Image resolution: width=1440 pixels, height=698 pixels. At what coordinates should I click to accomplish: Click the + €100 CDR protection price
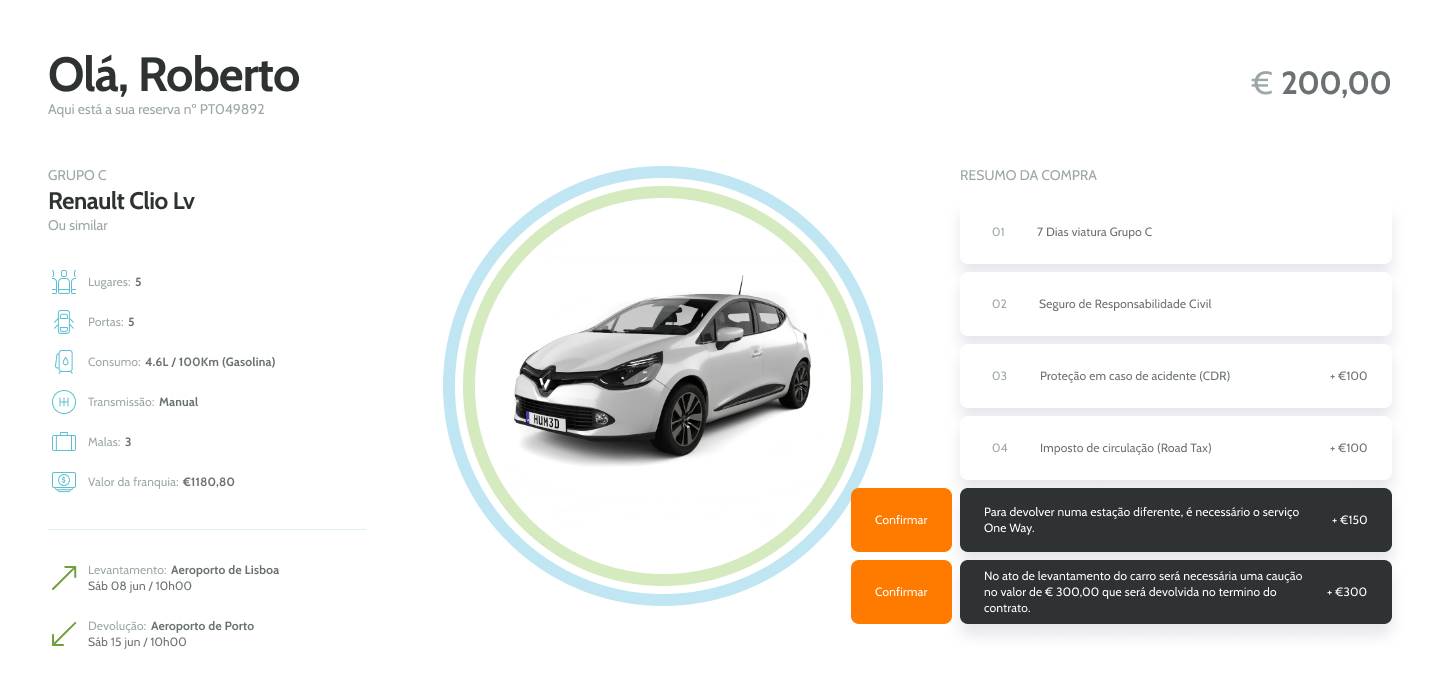tap(1348, 376)
